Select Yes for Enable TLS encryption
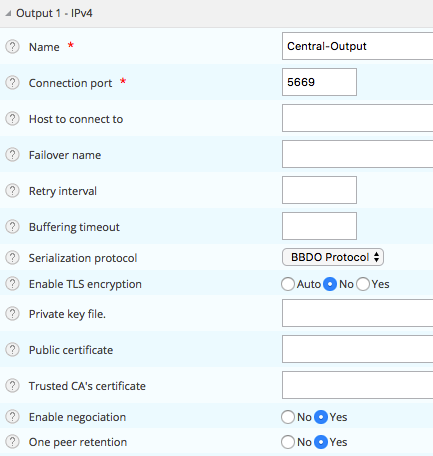Viewport: 433px width, 456px height. (363, 284)
